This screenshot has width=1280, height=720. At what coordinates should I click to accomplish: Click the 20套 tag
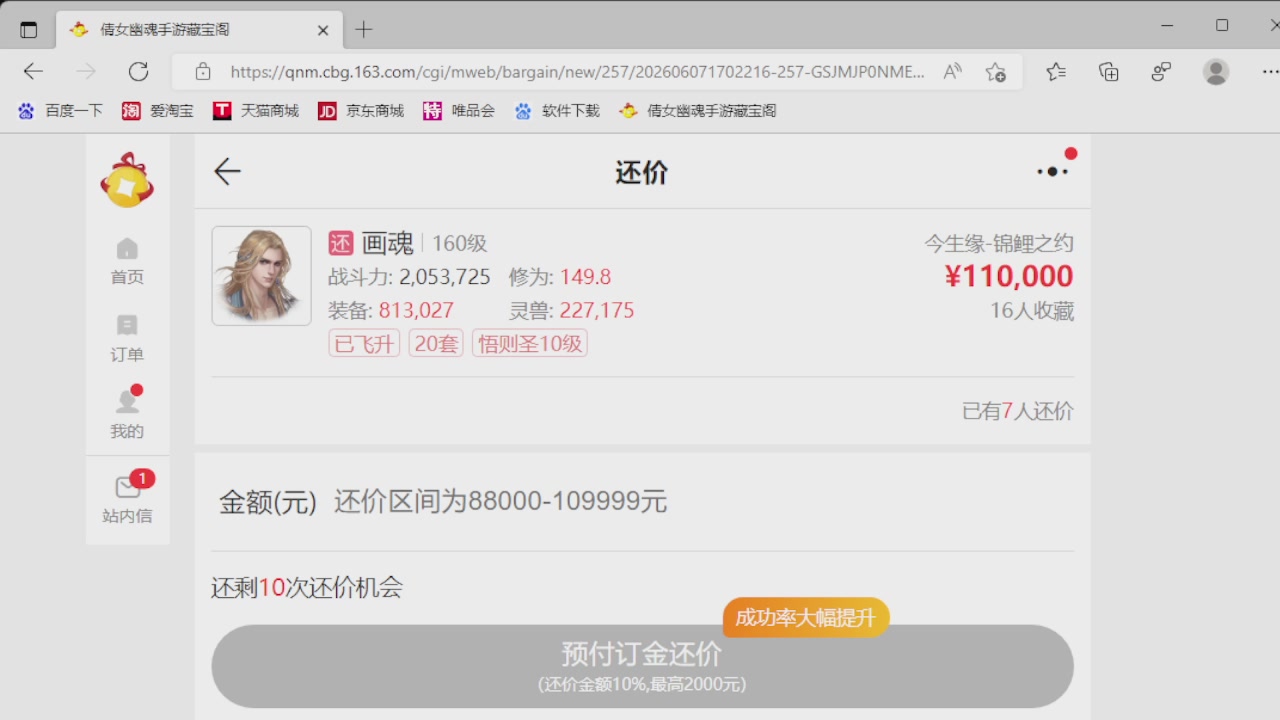coord(436,344)
